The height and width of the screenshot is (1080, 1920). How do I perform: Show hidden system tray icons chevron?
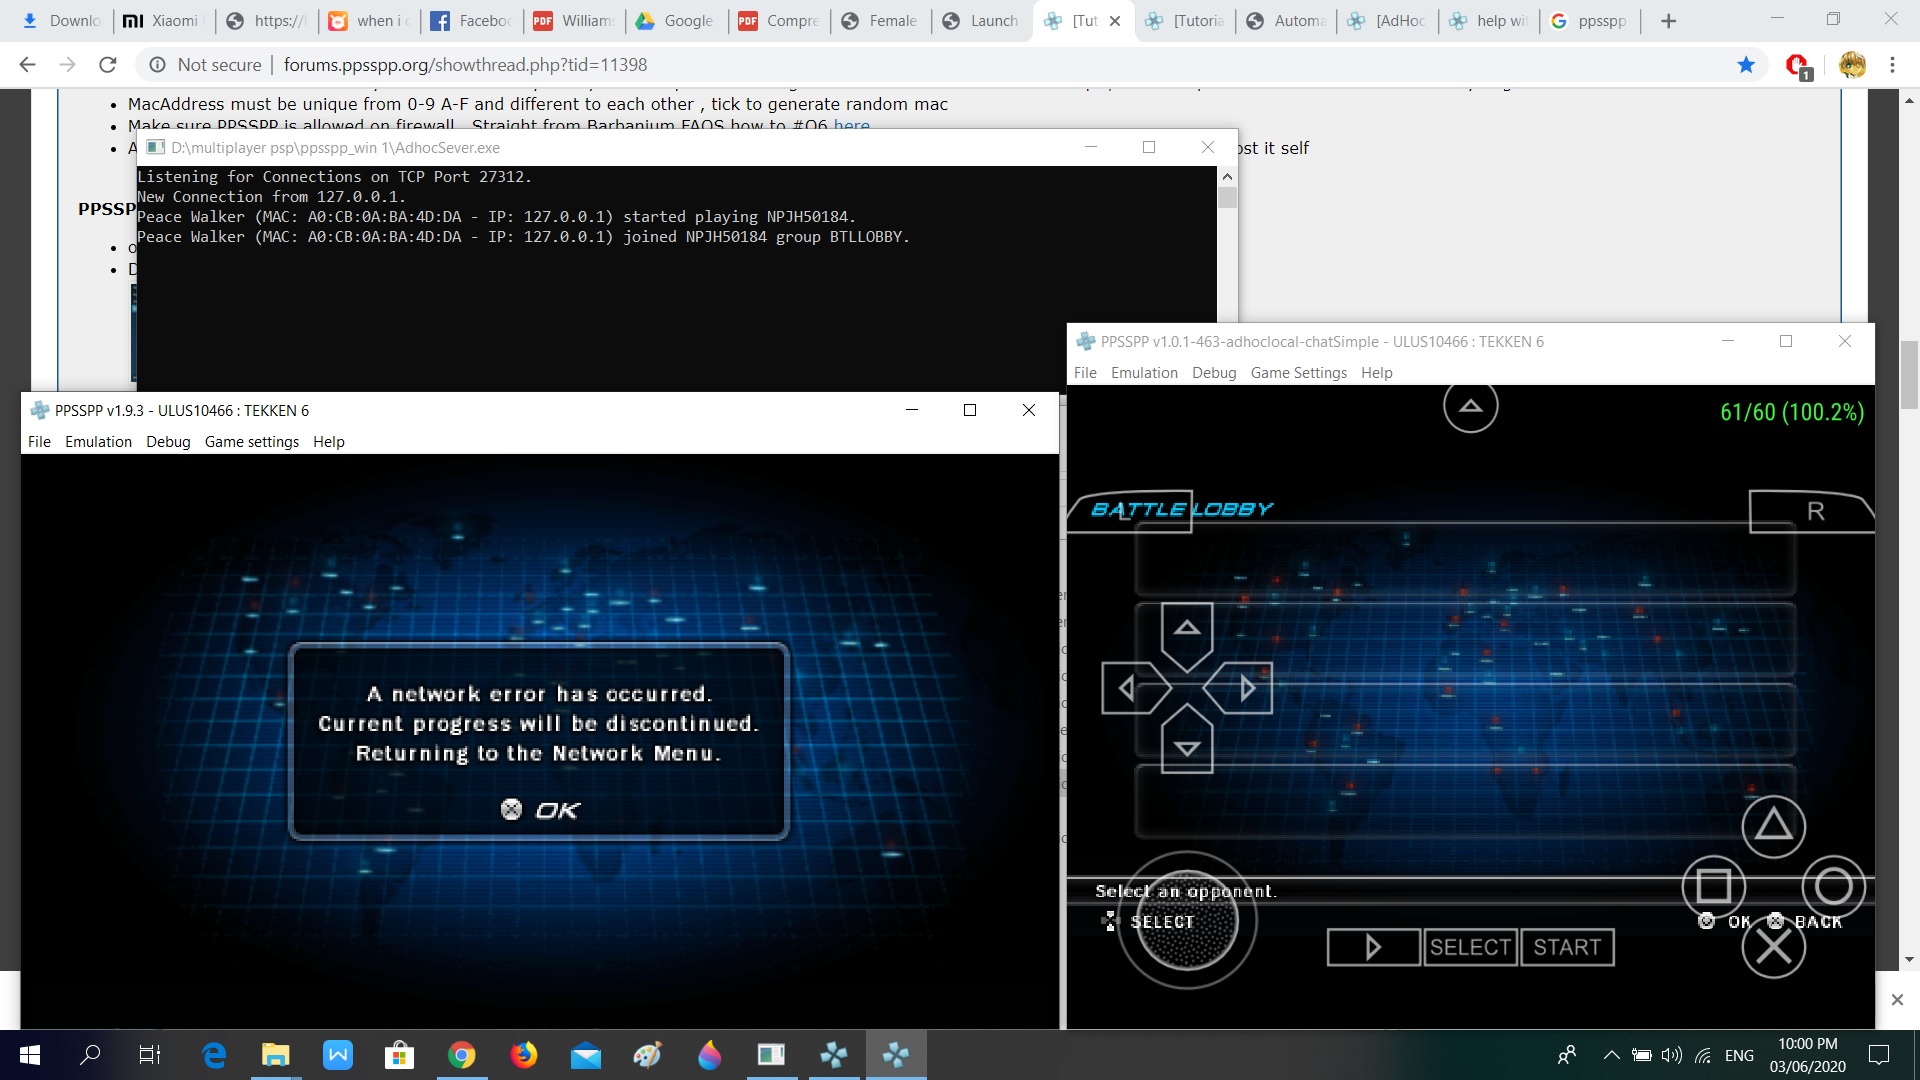1610,1055
